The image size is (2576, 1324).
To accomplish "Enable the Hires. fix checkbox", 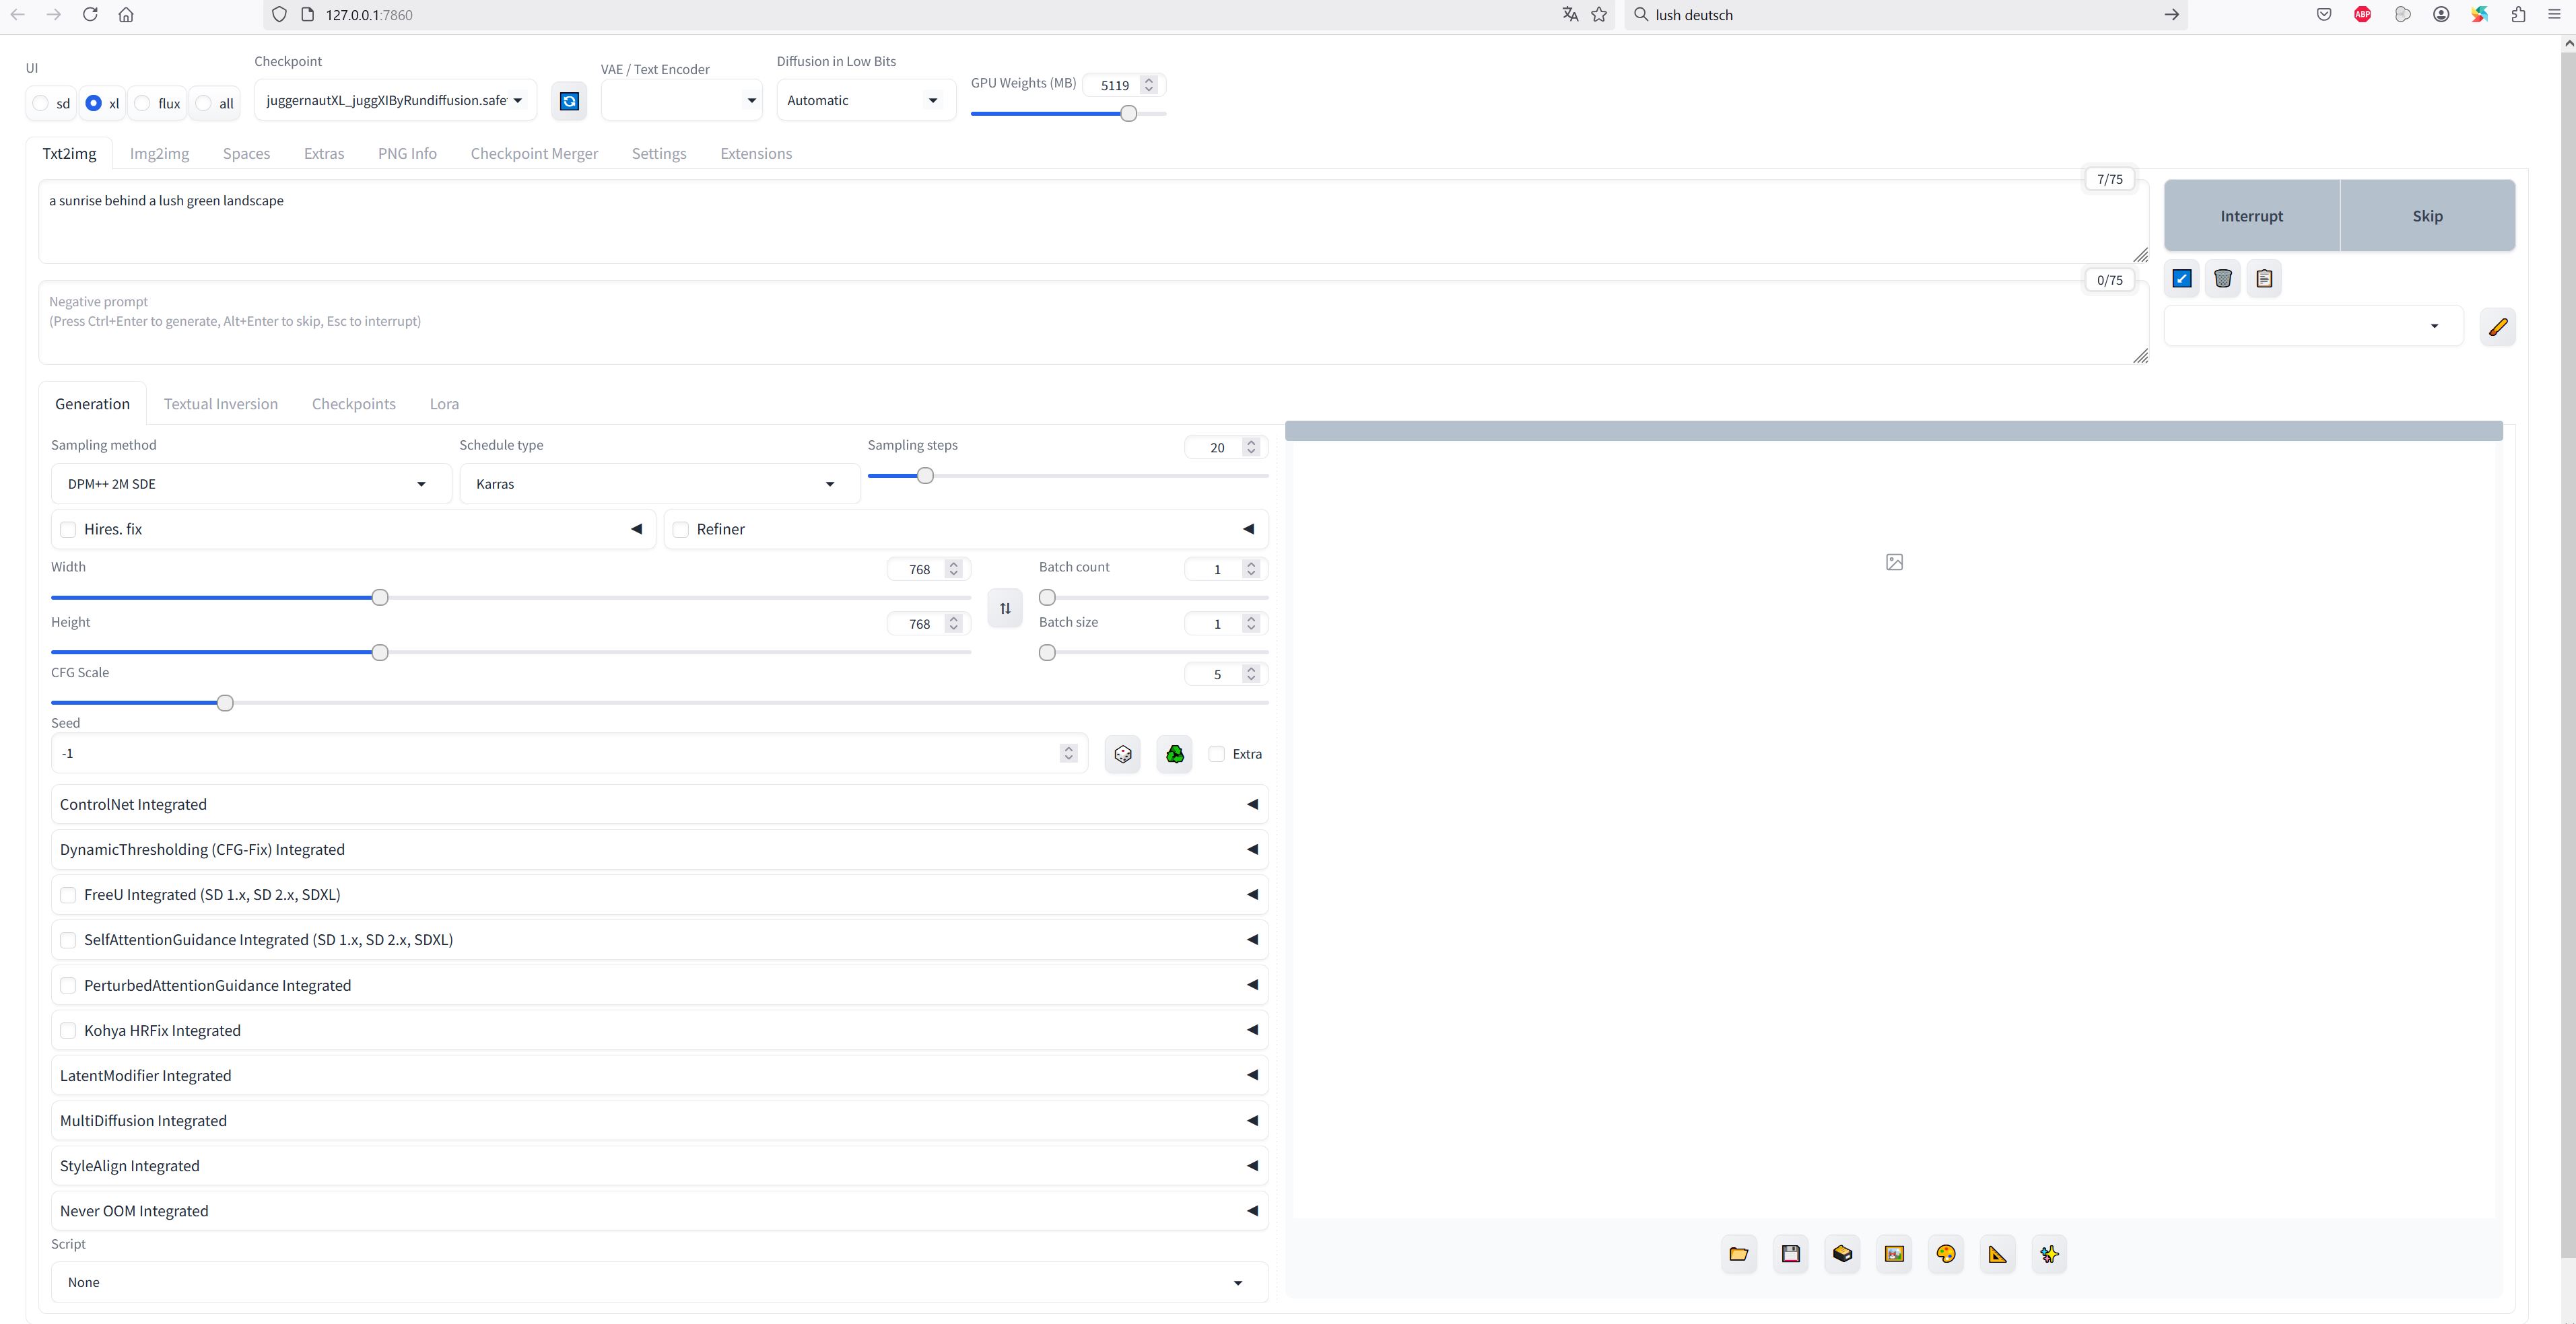I will [68, 530].
